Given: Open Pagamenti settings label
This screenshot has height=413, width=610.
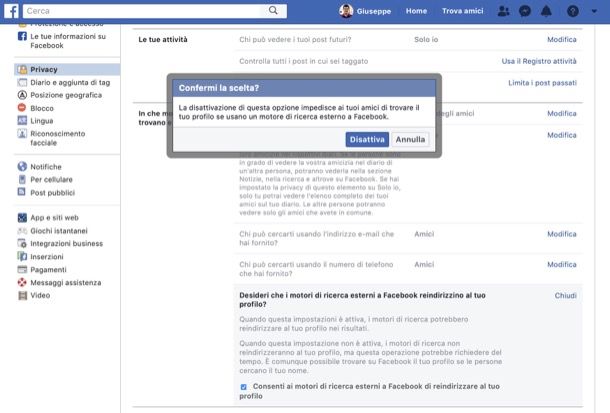Looking at the screenshot, I should click(48, 270).
